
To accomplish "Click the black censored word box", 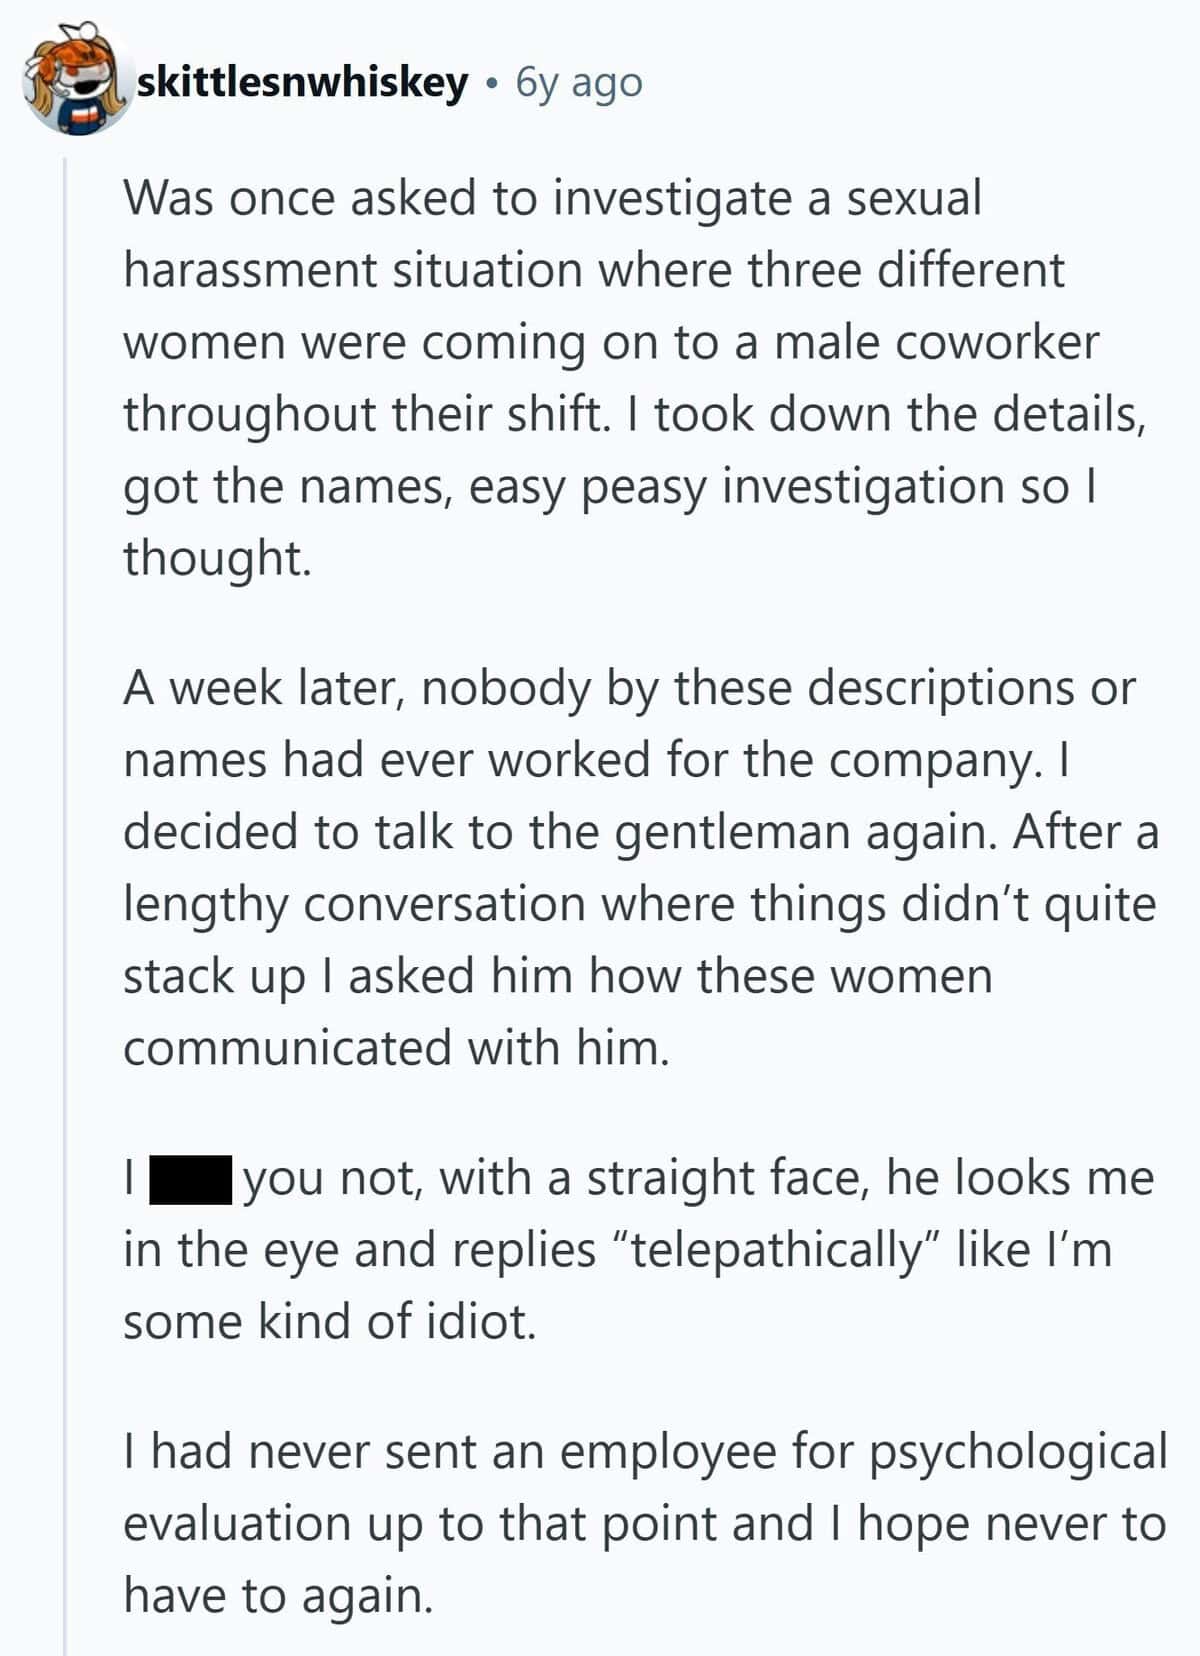I will [x=191, y=1179].
